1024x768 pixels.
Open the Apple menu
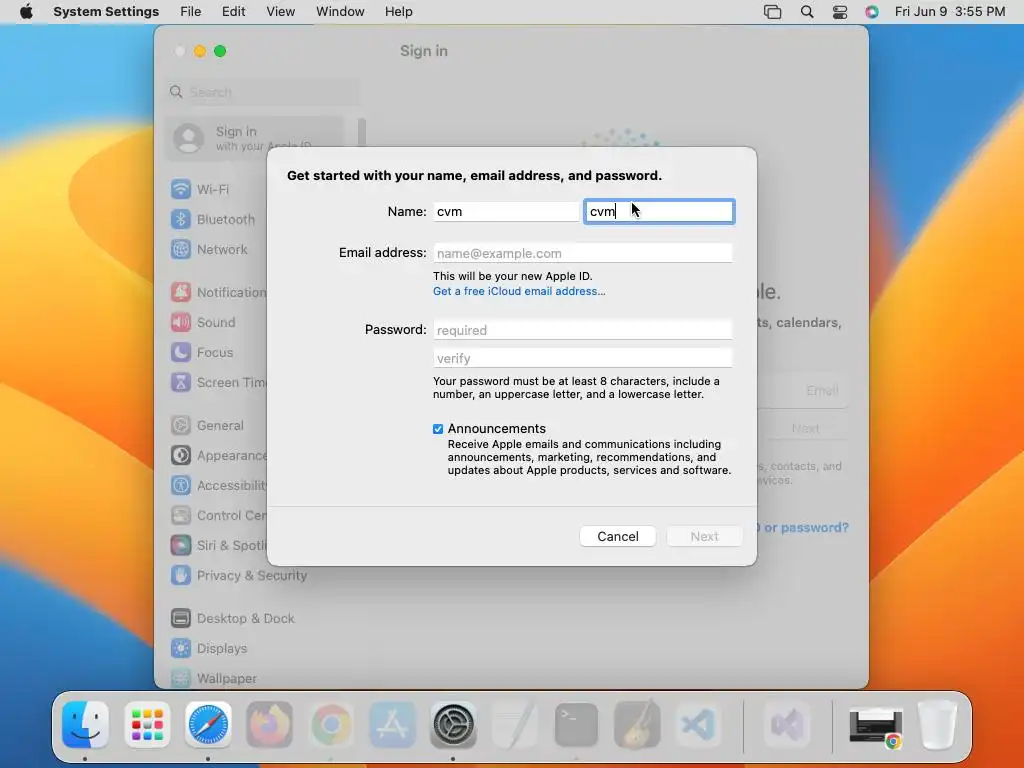point(26,12)
